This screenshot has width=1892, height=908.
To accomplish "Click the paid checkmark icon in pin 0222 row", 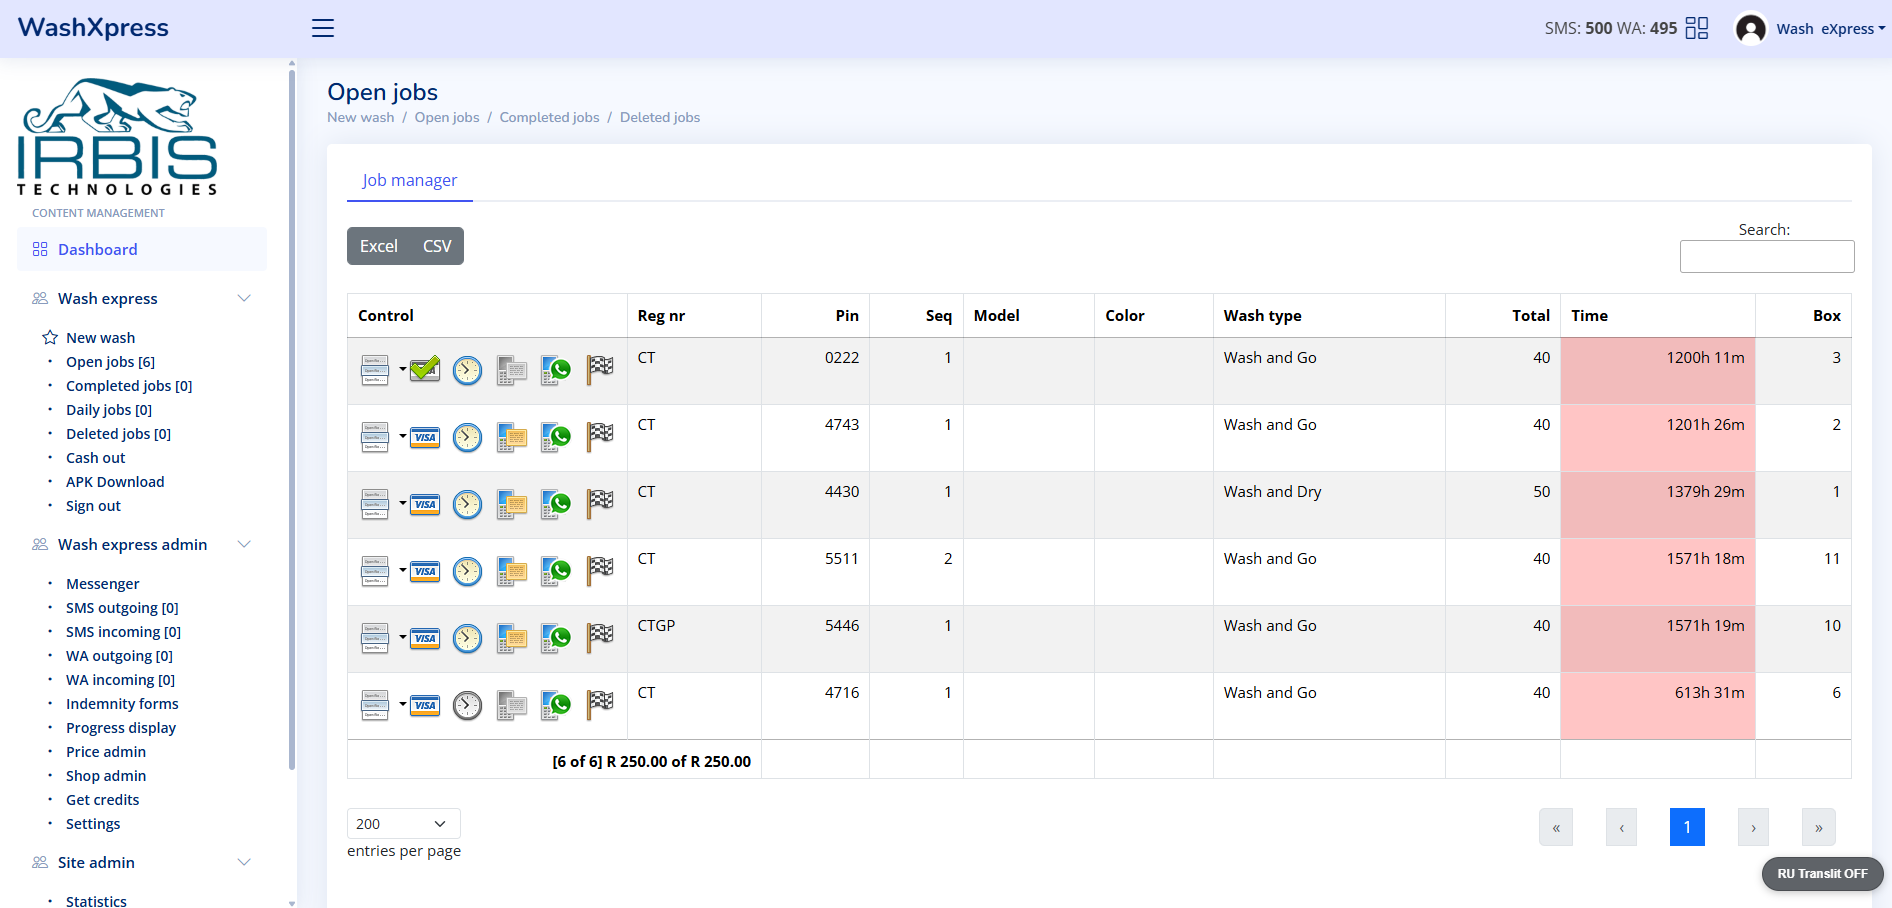I will (x=425, y=370).
